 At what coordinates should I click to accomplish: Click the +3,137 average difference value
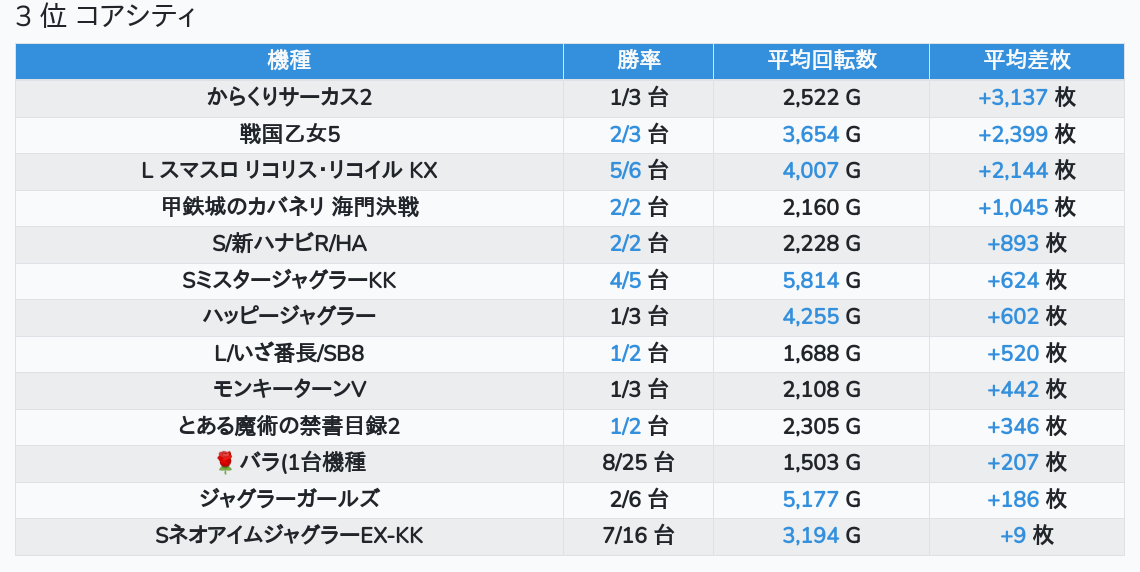click(1012, 97)
